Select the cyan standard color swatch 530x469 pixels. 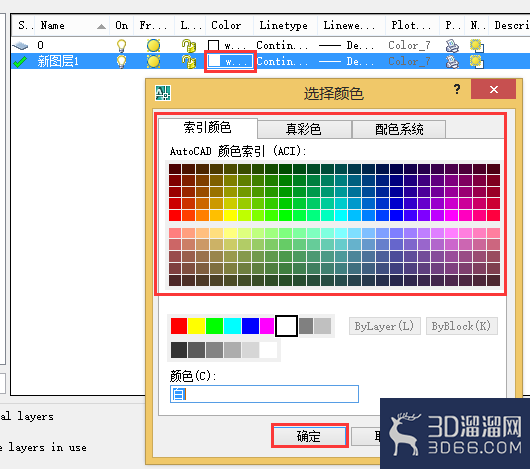point(232,326)
